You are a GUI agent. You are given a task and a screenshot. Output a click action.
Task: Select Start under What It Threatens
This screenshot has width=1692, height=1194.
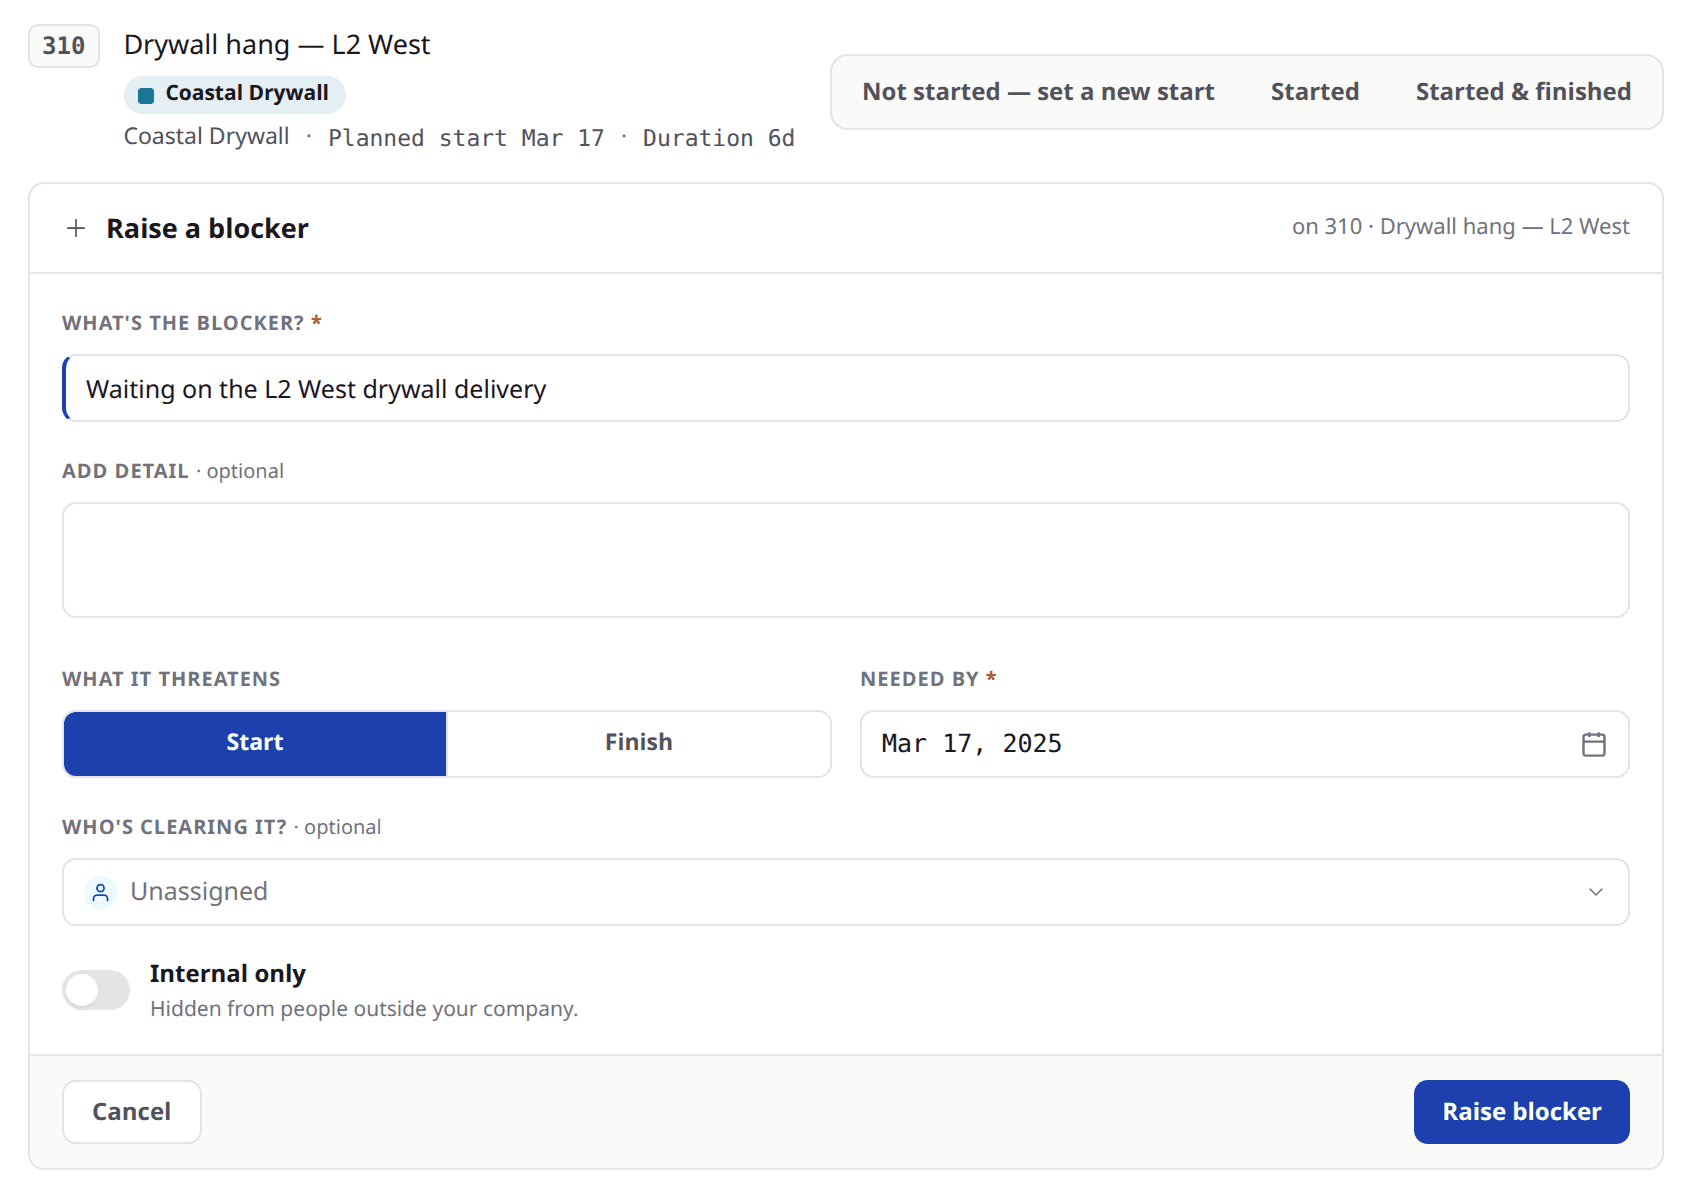tap(255, 743)
